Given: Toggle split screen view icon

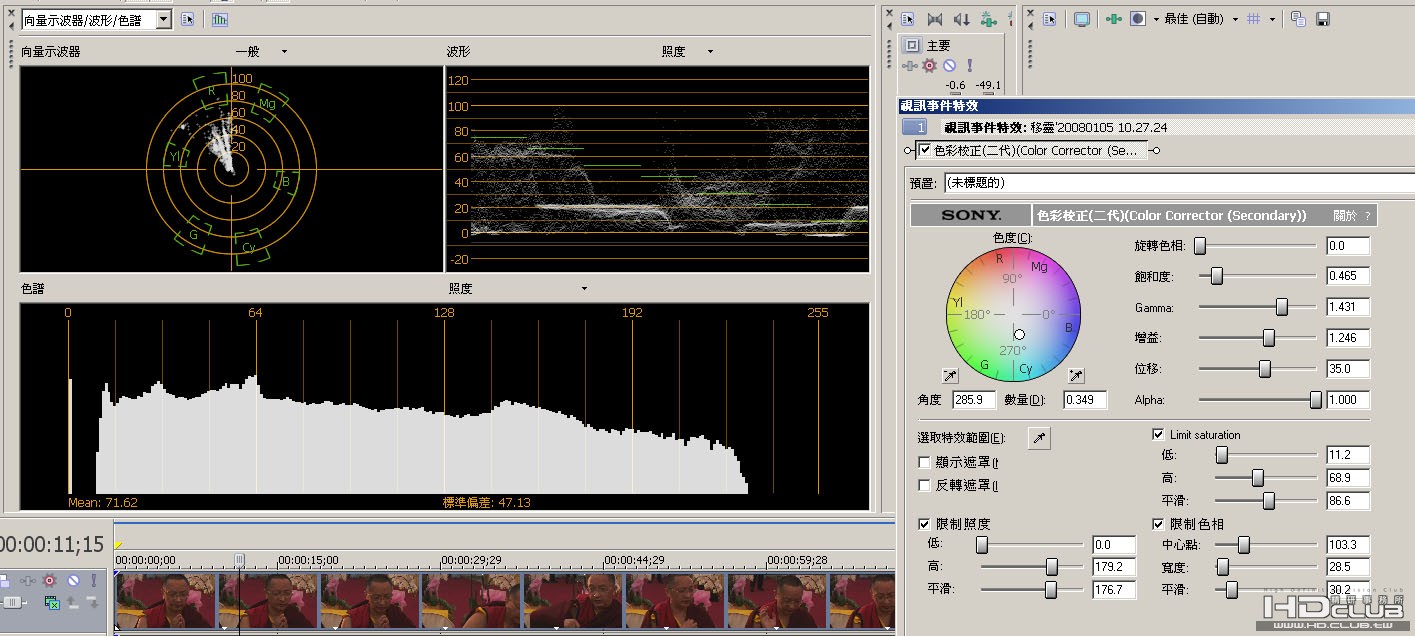Looking at the screenshot, I should [1138, 19].
